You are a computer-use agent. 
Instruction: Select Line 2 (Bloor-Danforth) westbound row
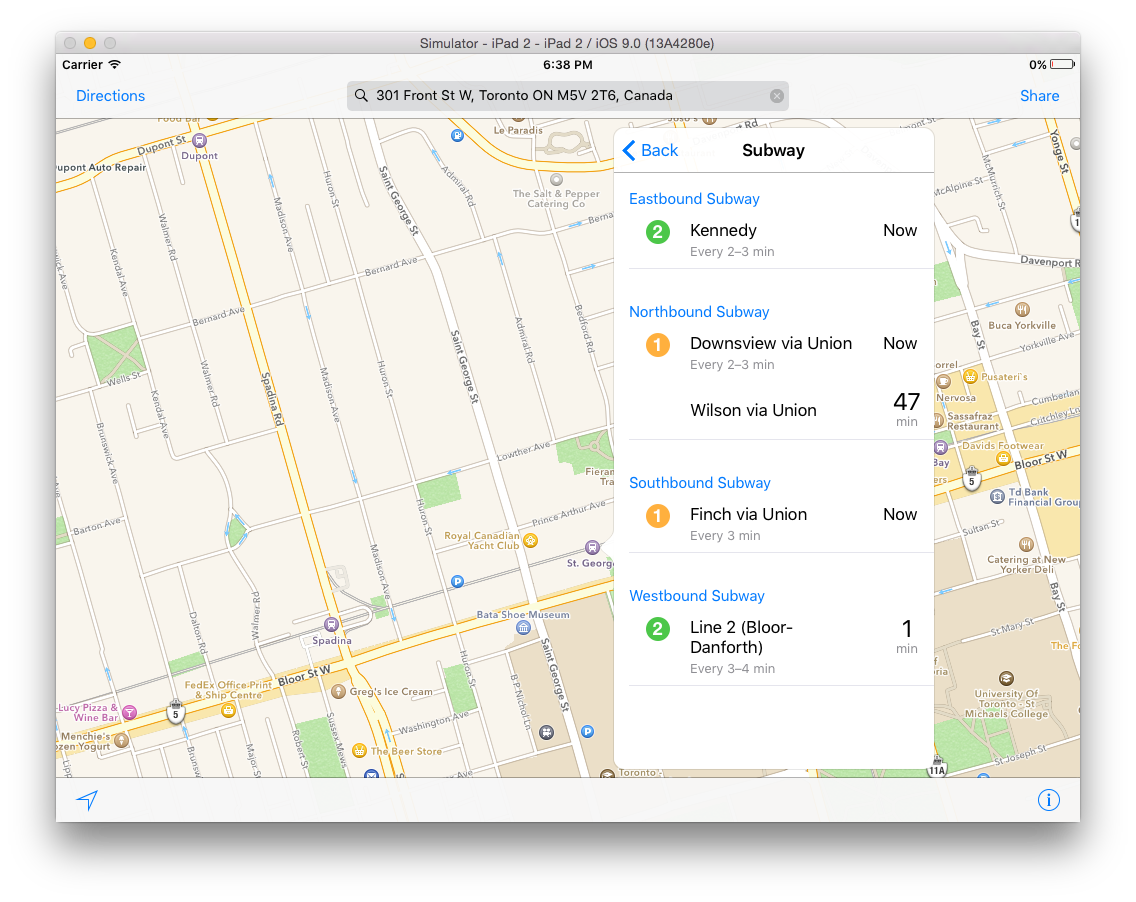click(774, 647)
